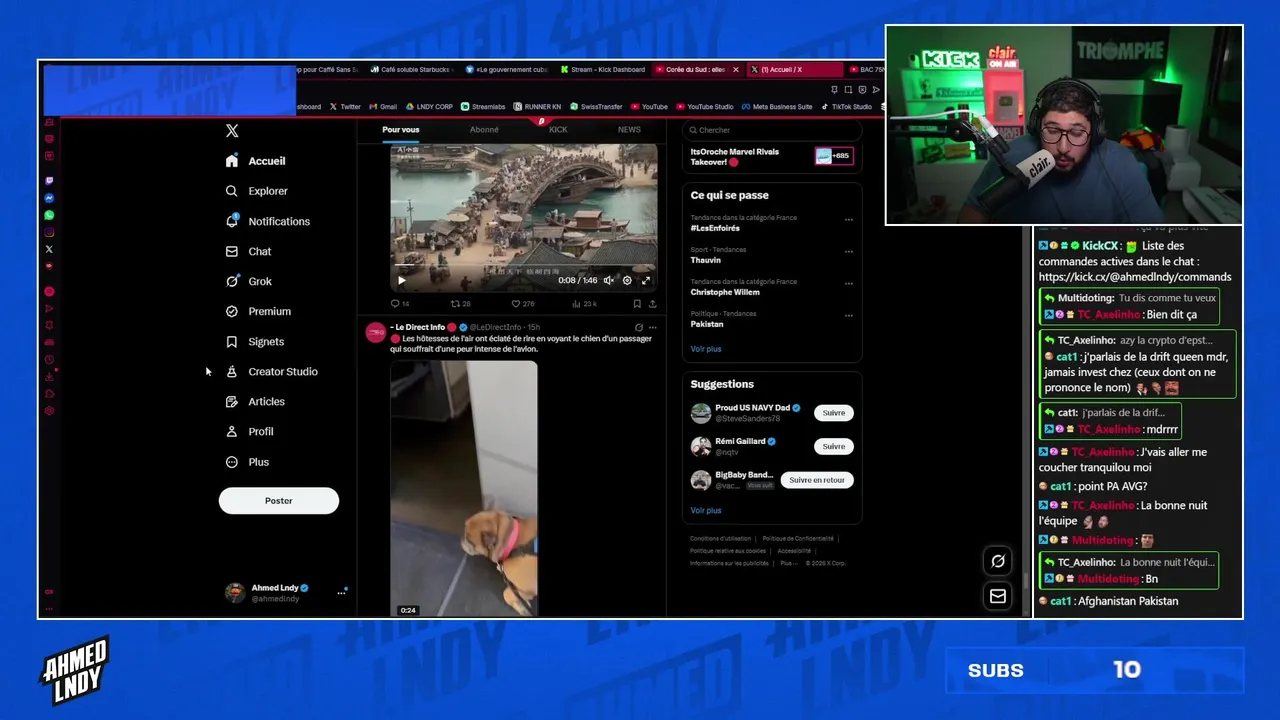Mute the bridge video sound
Screen dimensions: 1280x720
coord(608,280)
